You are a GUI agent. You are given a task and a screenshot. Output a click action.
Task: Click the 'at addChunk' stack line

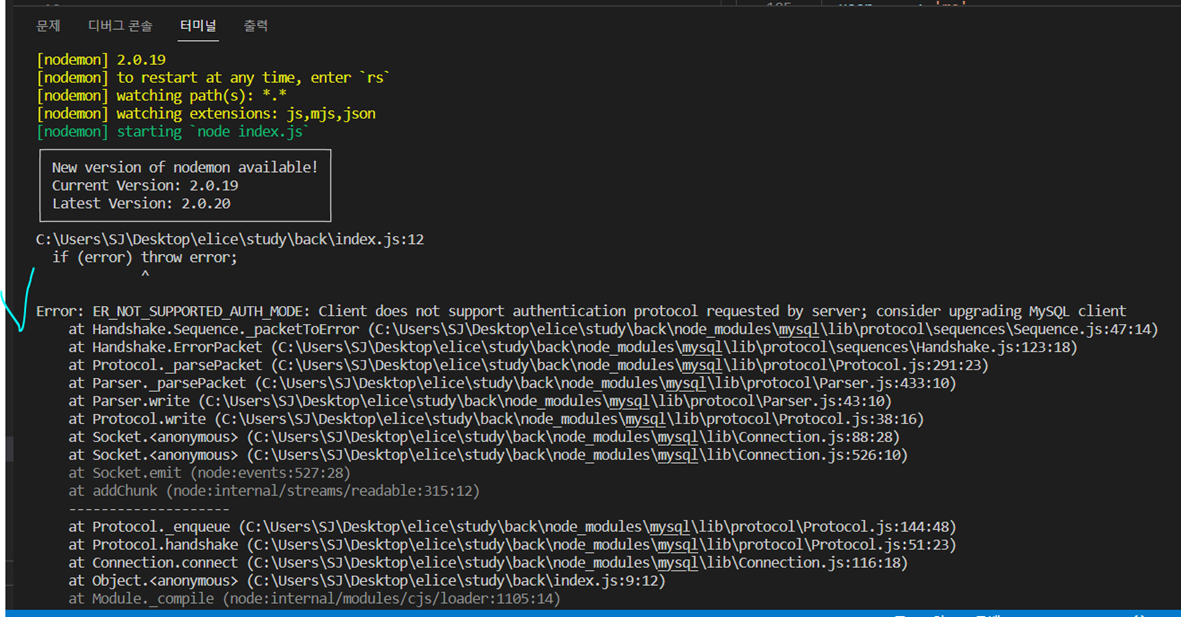coord(274,491)
